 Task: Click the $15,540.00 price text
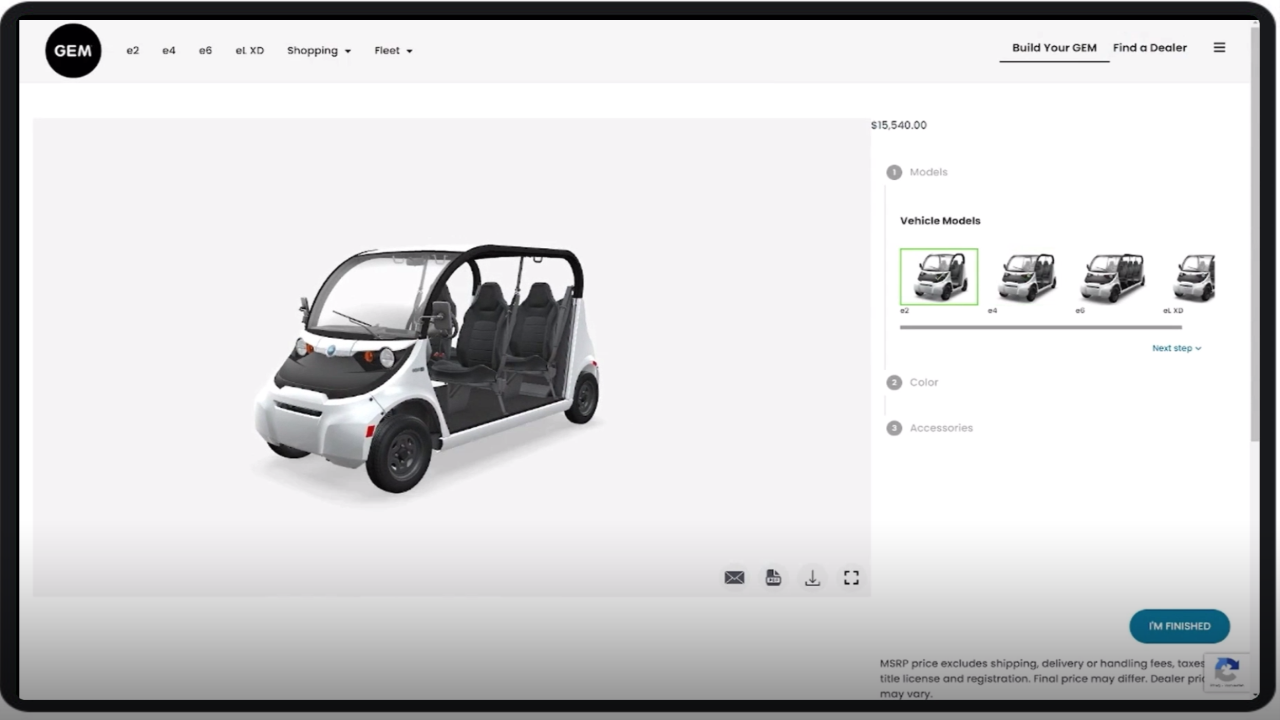(899, 126)
